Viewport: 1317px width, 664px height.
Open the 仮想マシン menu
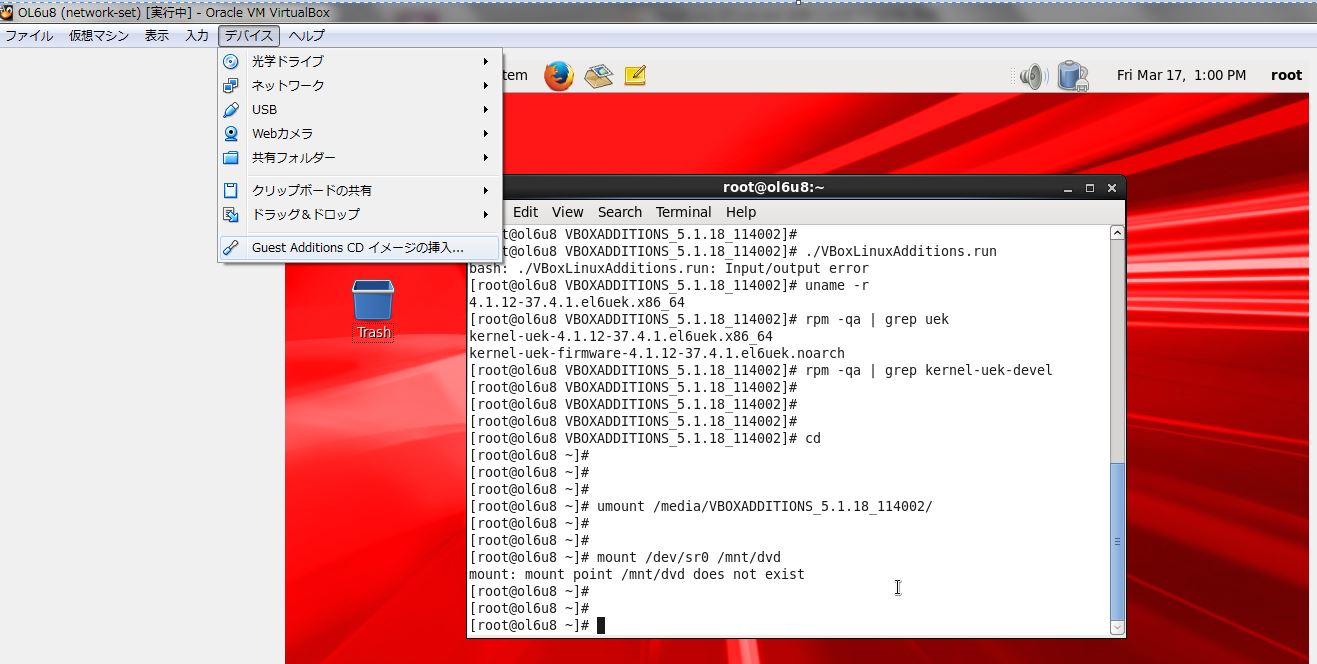pos(97,35)
